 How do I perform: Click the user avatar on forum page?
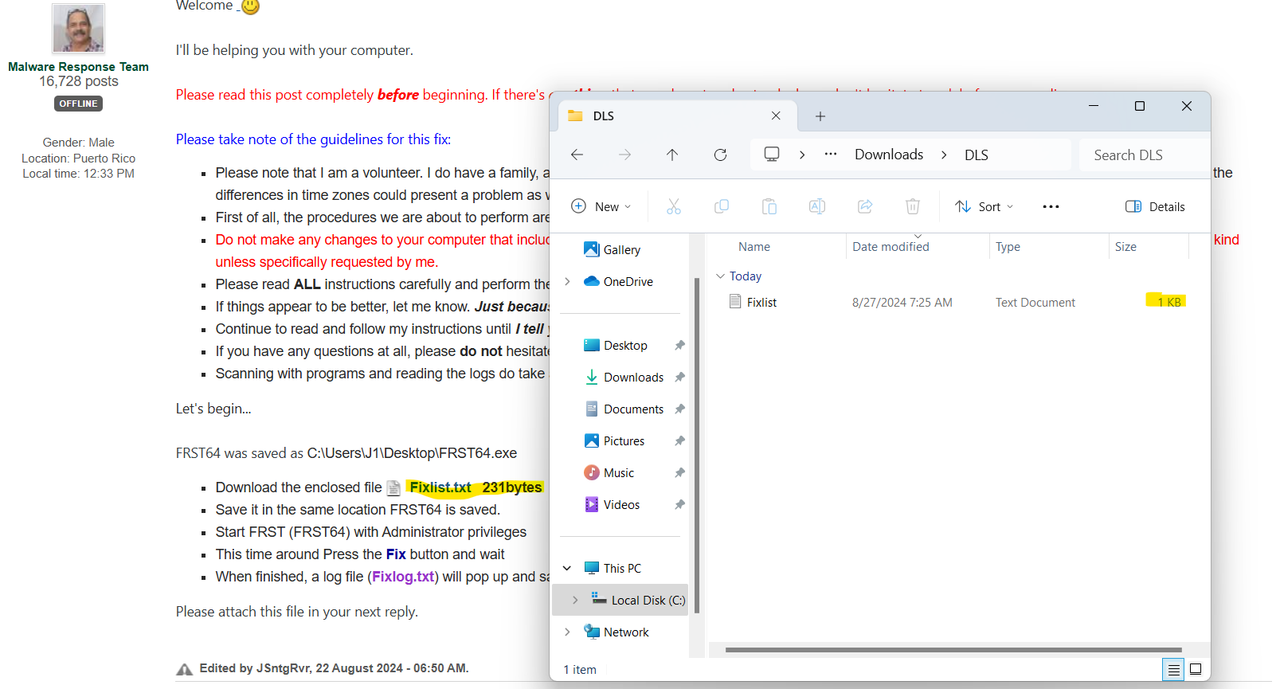pos(78,29)
